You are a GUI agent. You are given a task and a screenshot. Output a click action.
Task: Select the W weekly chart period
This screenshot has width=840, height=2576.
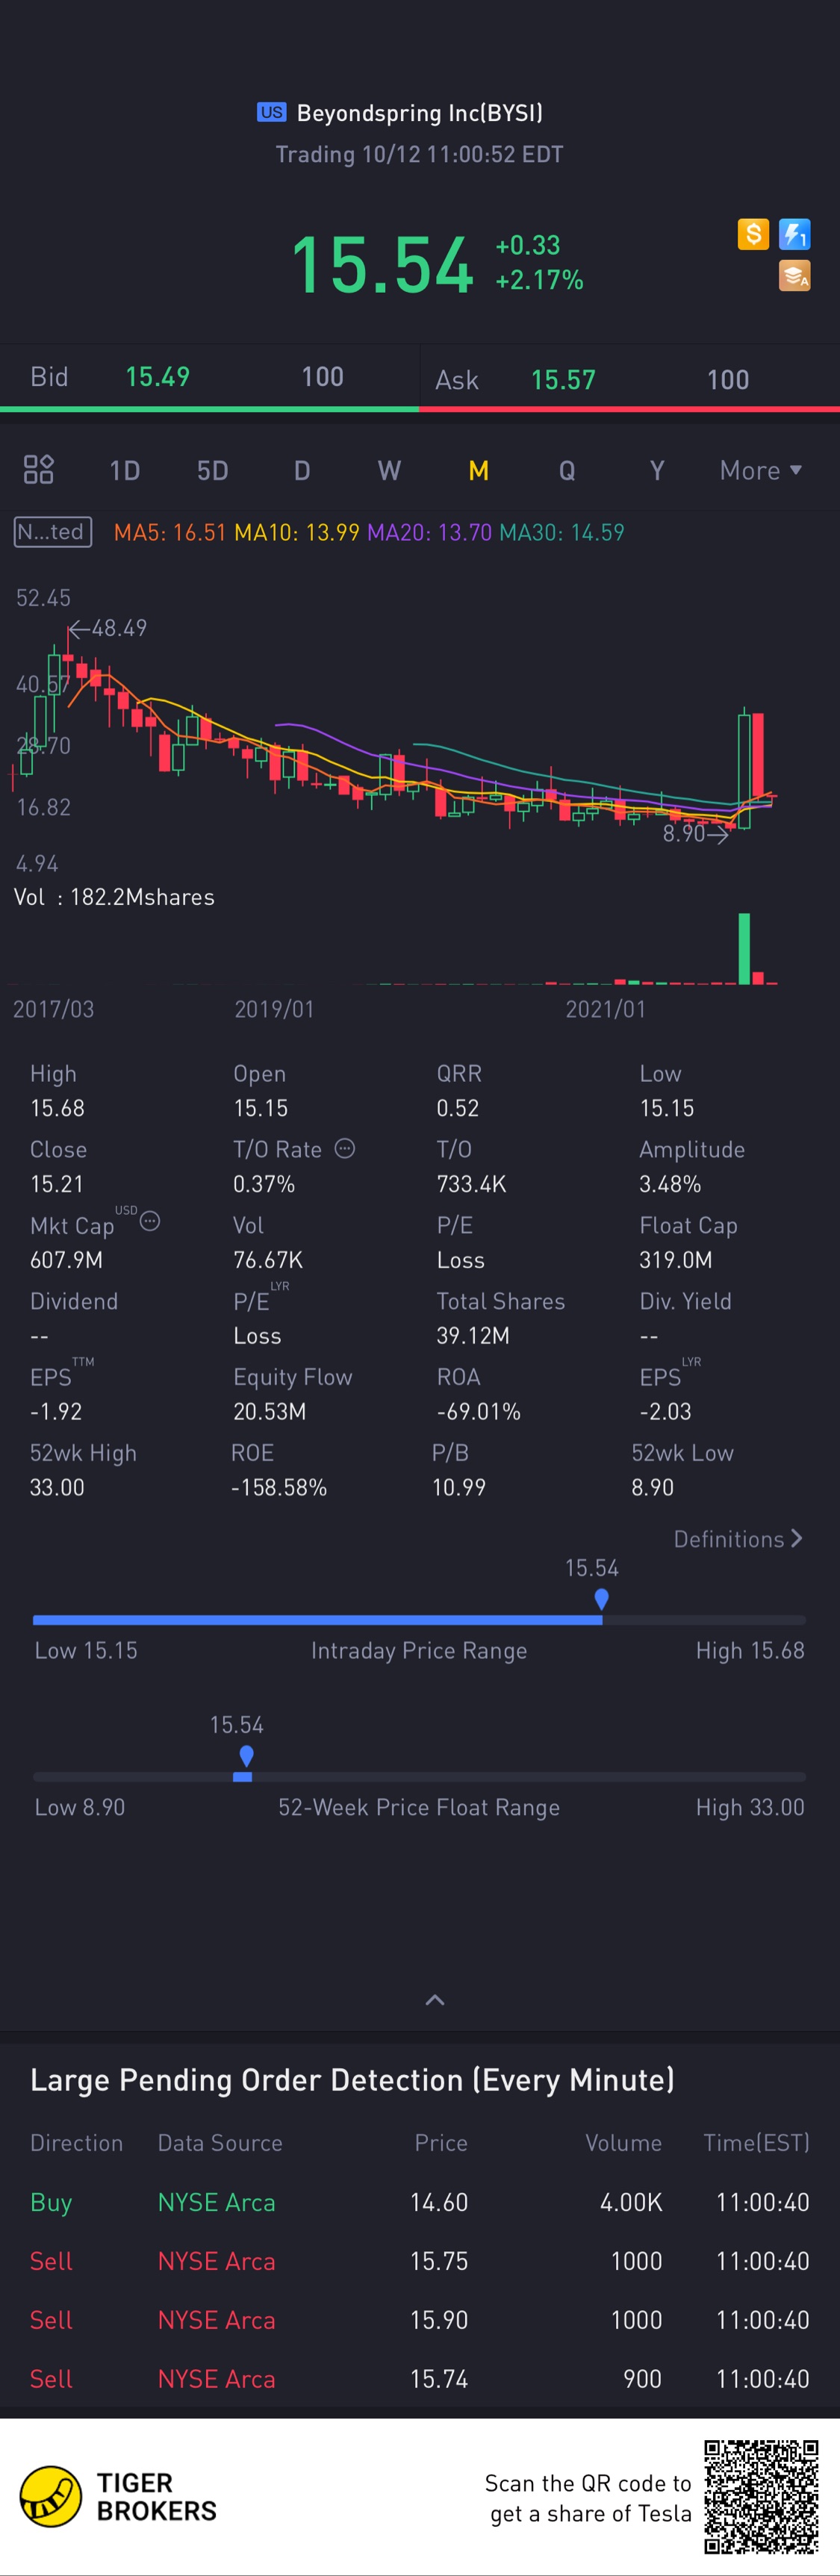pyautogui.click(x=389, y=470)
